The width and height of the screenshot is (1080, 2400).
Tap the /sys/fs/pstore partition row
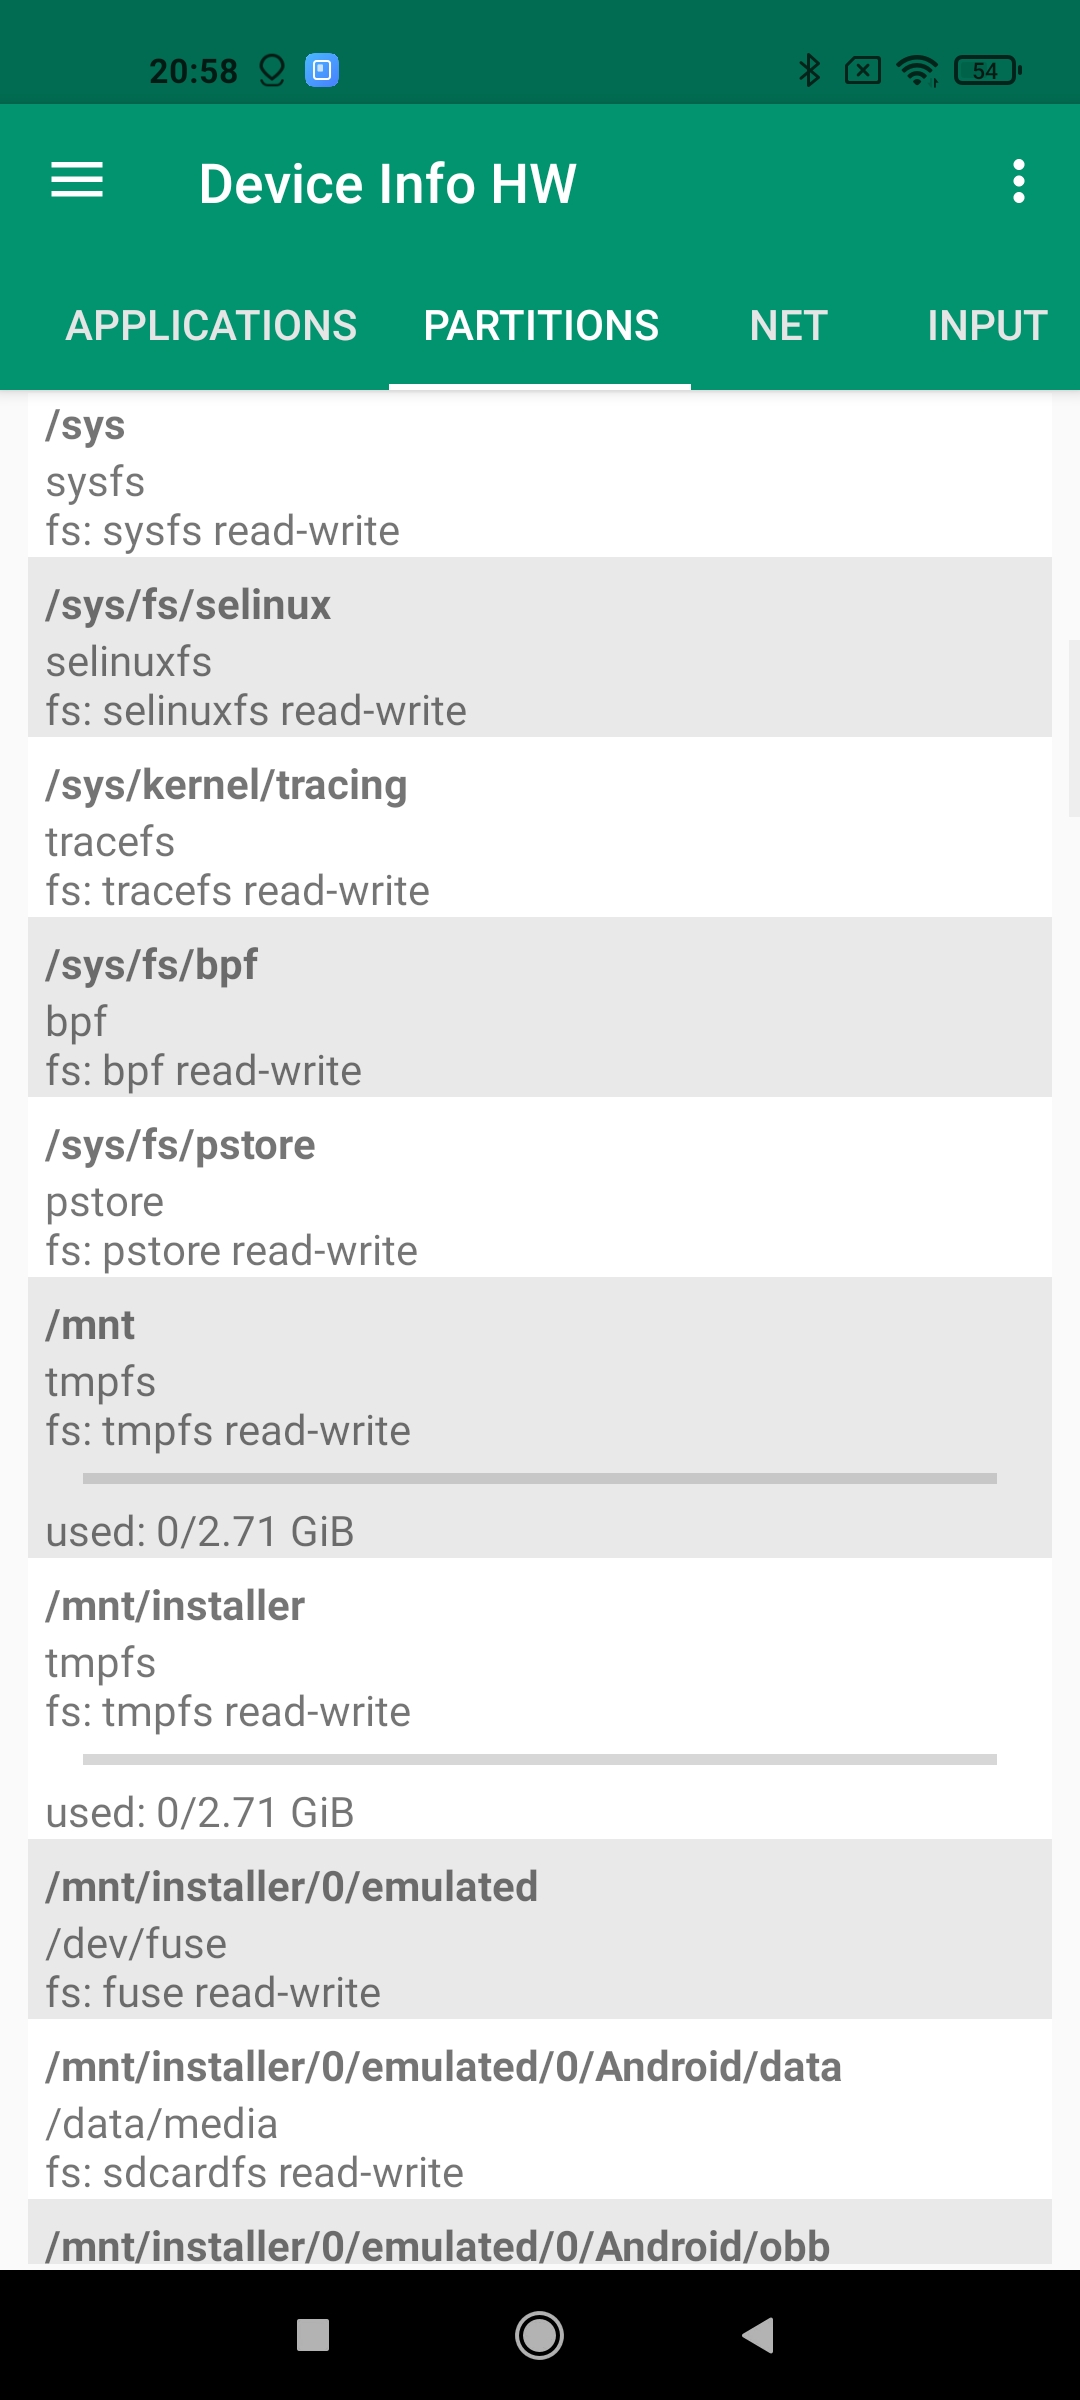click(540, 1188)
